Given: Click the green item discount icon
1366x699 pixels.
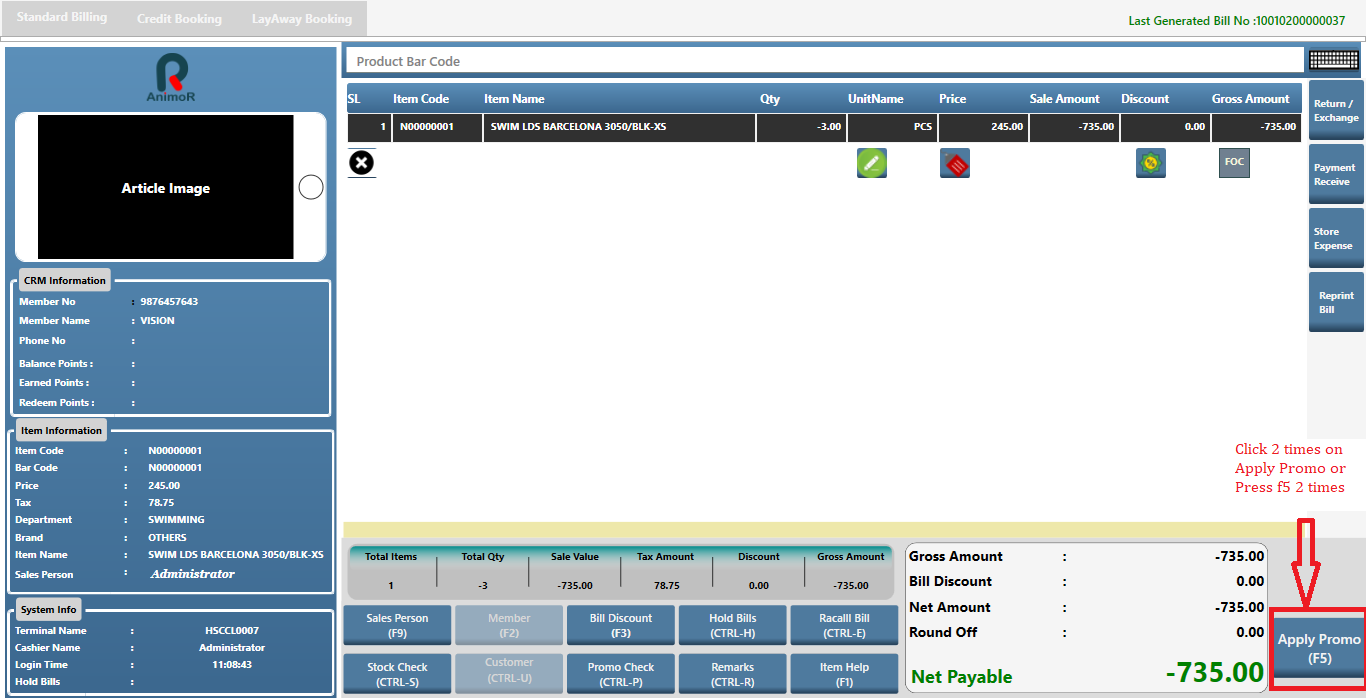Looking at the screenshot, I should click(1151, 163).
